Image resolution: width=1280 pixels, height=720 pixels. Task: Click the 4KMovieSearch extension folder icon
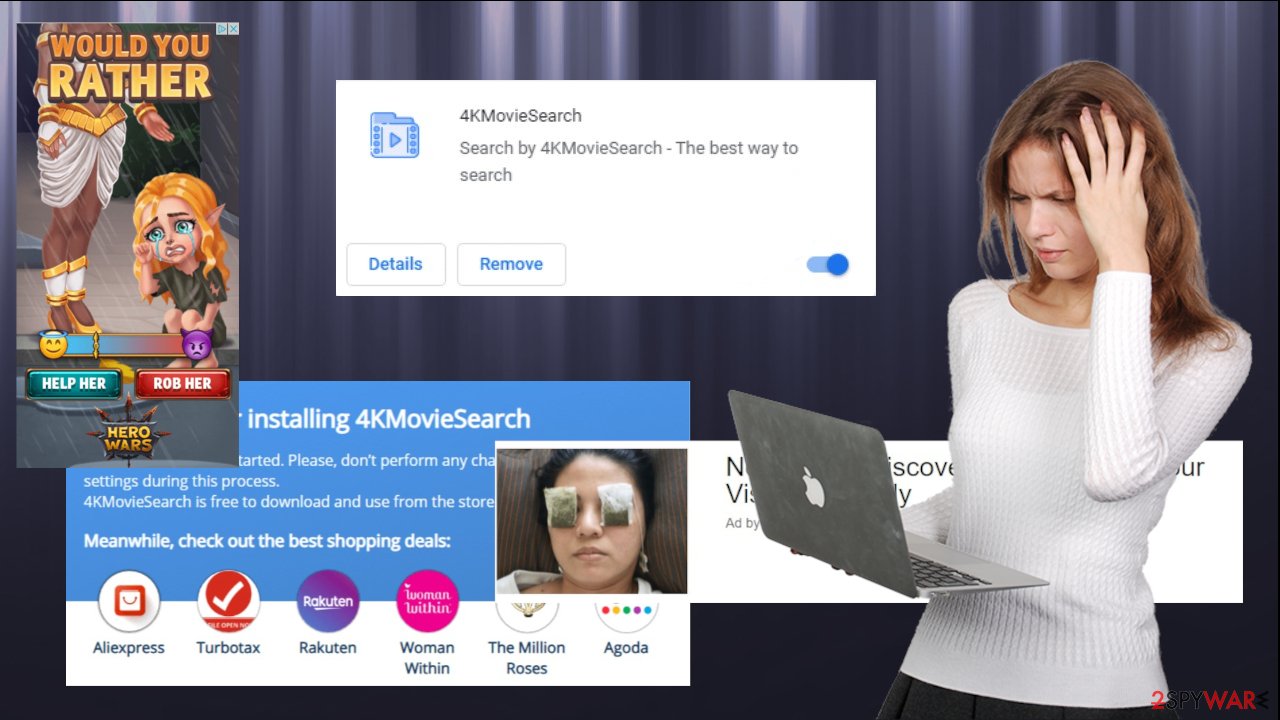(x=394, y=135)
